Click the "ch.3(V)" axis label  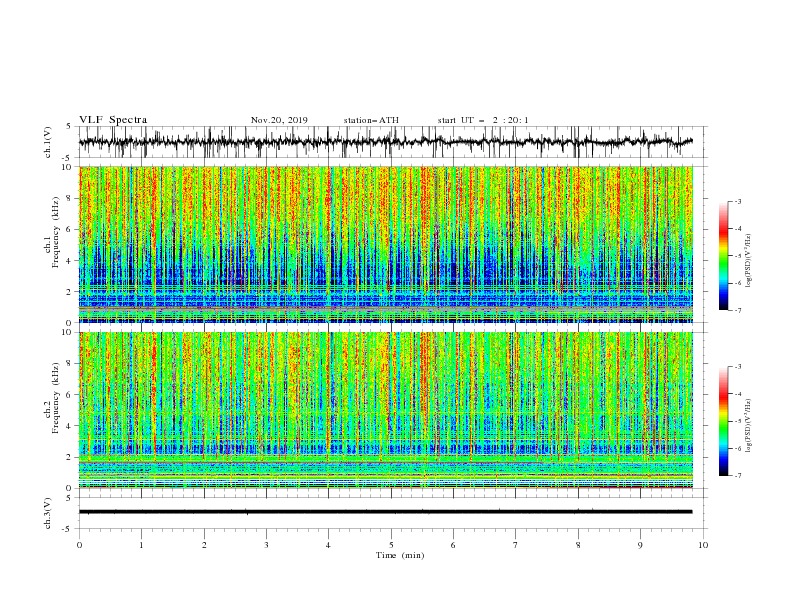(48, 513)
